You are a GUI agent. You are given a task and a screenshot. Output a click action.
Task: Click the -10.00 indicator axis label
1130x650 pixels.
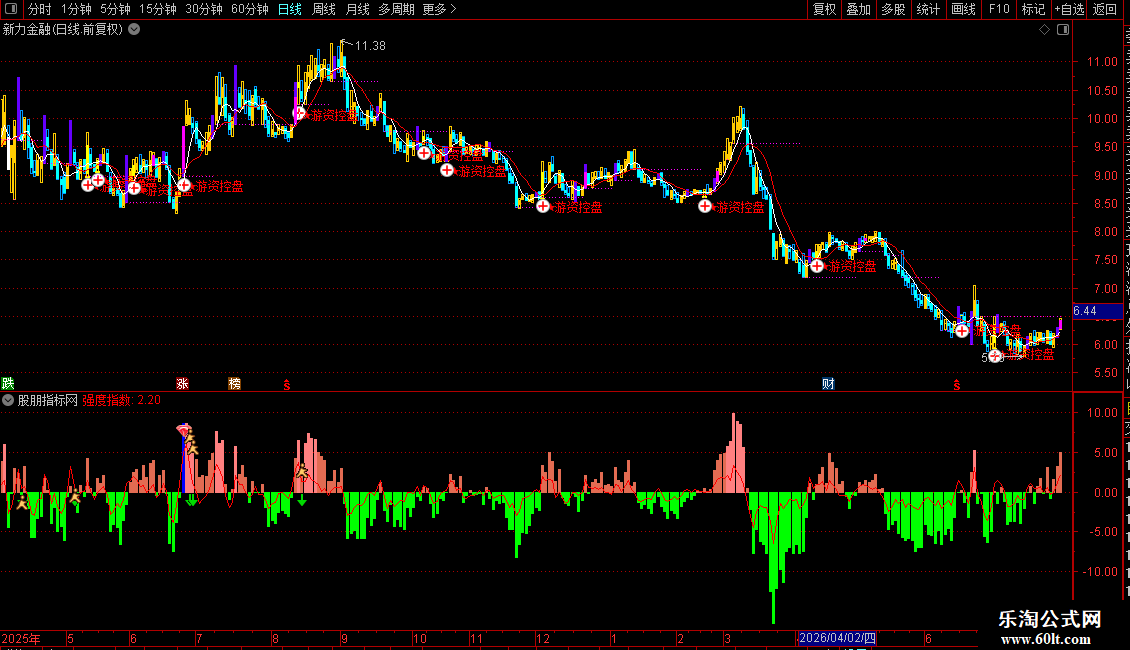(1101, 571)
